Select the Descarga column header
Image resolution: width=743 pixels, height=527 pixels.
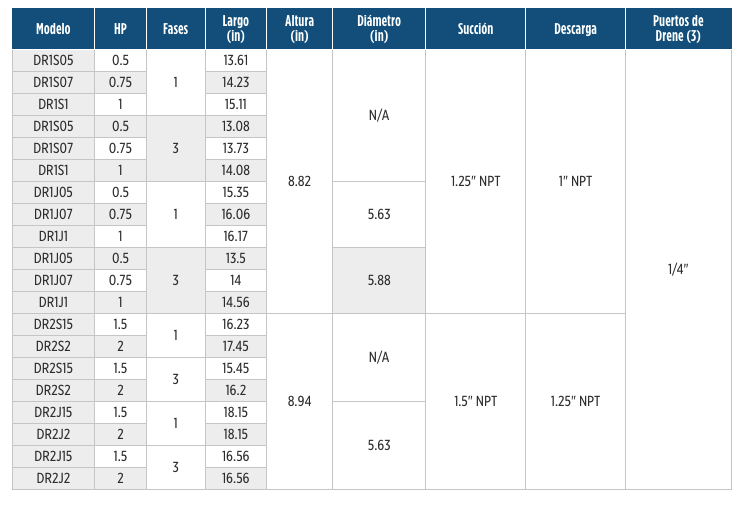pyautogui.click(x=575, y=28)
